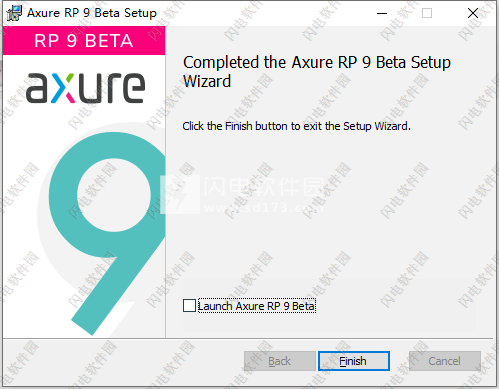Click the installer icon in the title bar
Viewport: 499px width, 389px height.
[x=14, y=13]
